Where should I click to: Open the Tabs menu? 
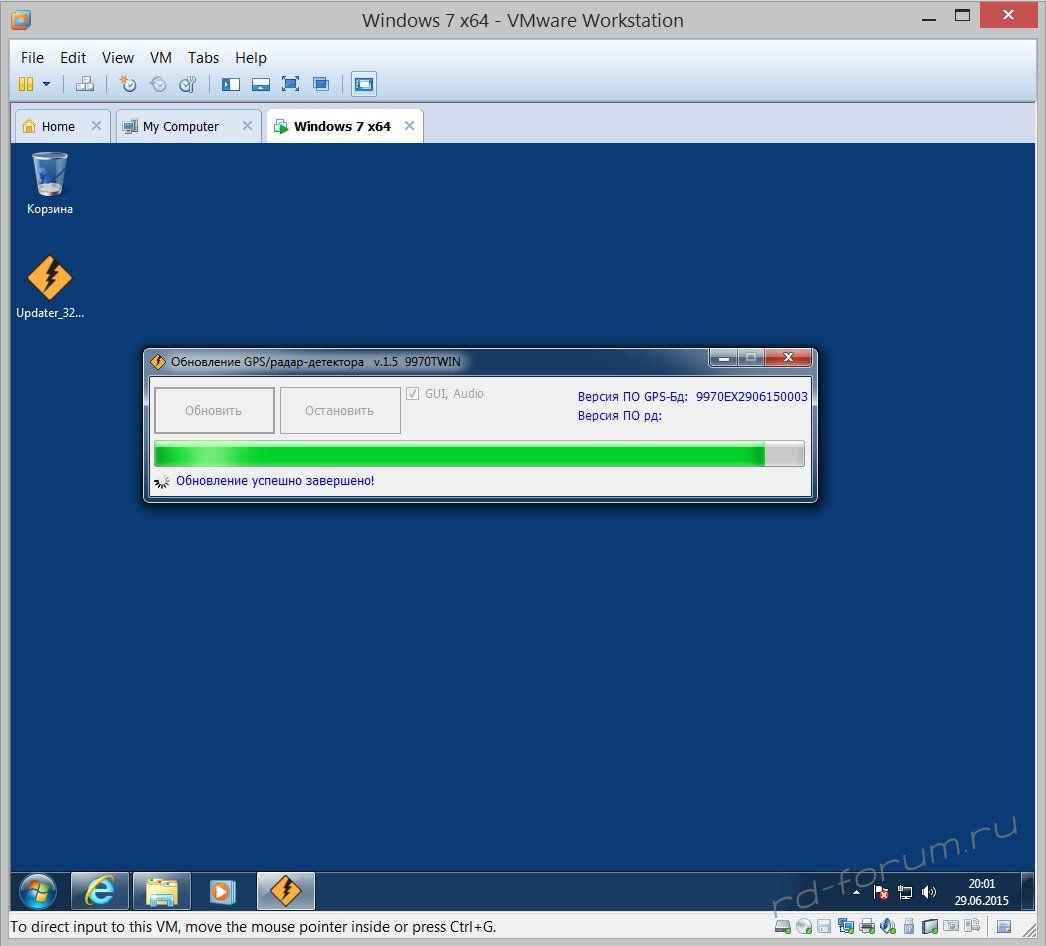(x=203, y=58)
